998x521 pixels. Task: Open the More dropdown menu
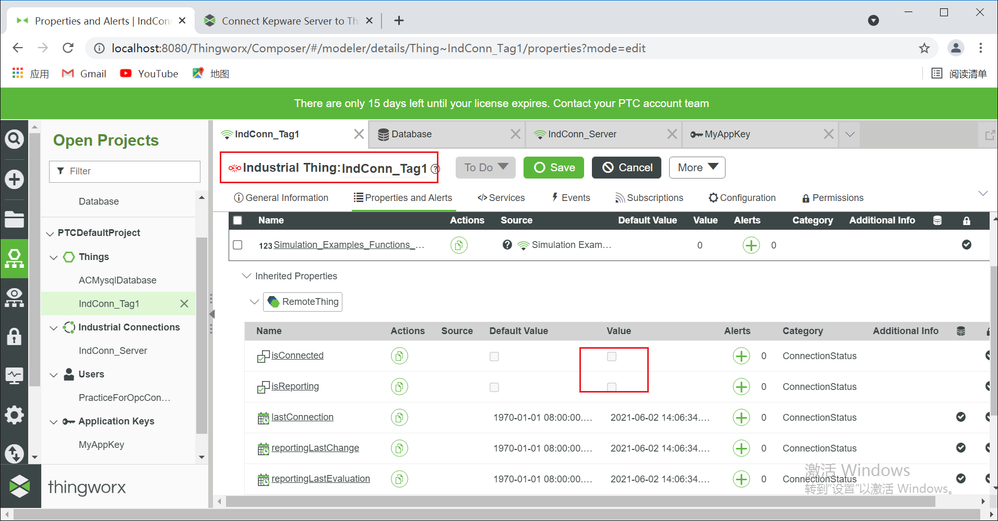[x=697, y=167]
